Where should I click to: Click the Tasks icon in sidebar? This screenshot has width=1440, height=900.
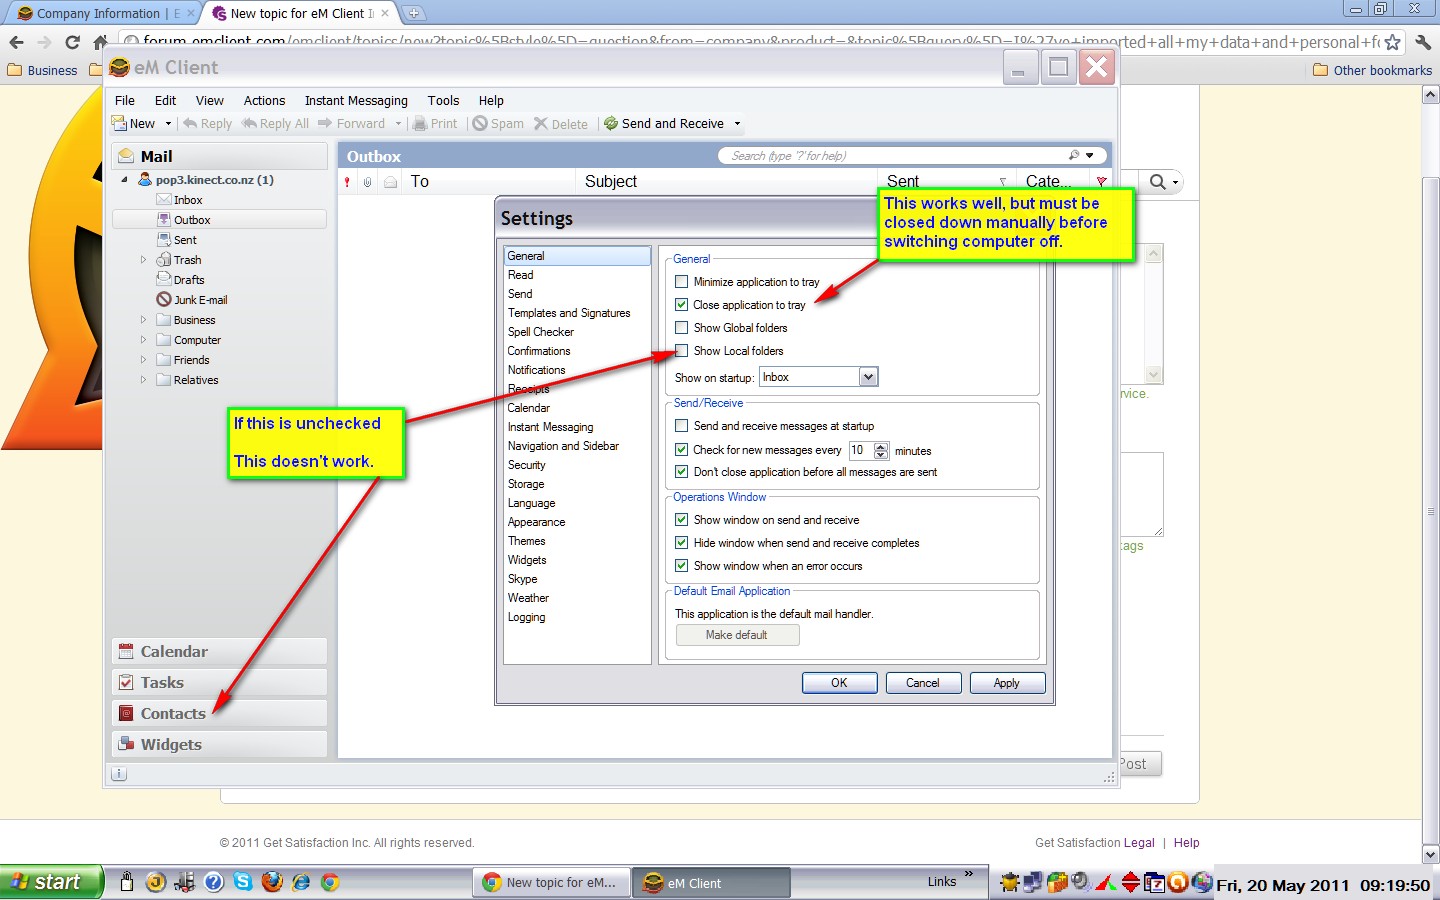pyautogui.click(x=126, y=682)
